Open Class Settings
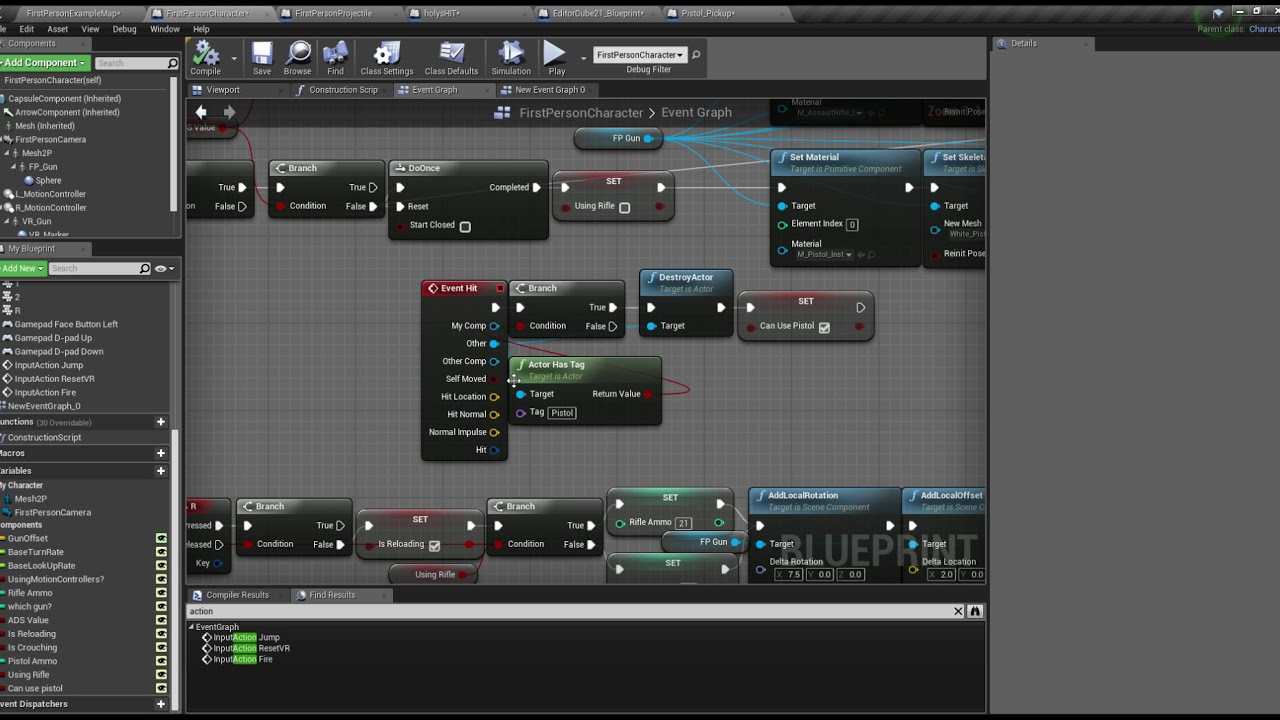Screen dimensions: 1280x720 tap(387, 58)
